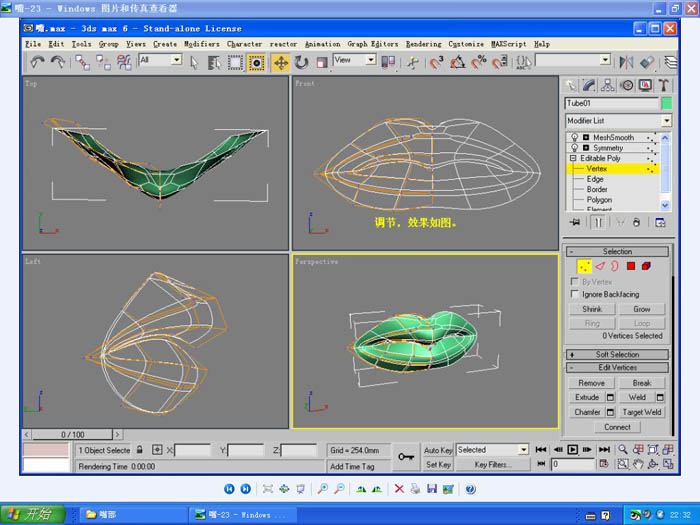Expand the Soft Selection rollout
Image resolution: width=700 pixels, height=525 pixels.
tap(617, 354)
